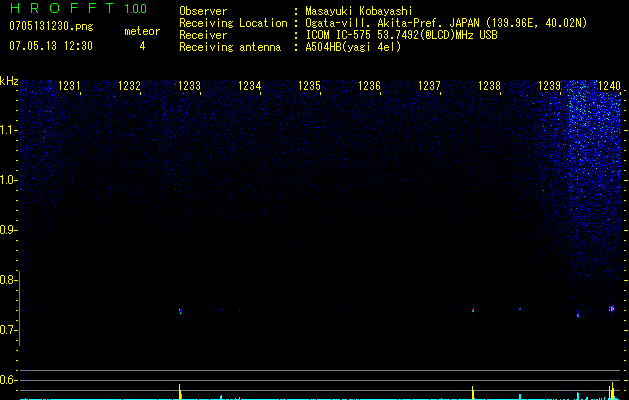The width and height of the screenshot is (629, 400).
Task: Click the HROFFT title text
Action: pos(62,8)
